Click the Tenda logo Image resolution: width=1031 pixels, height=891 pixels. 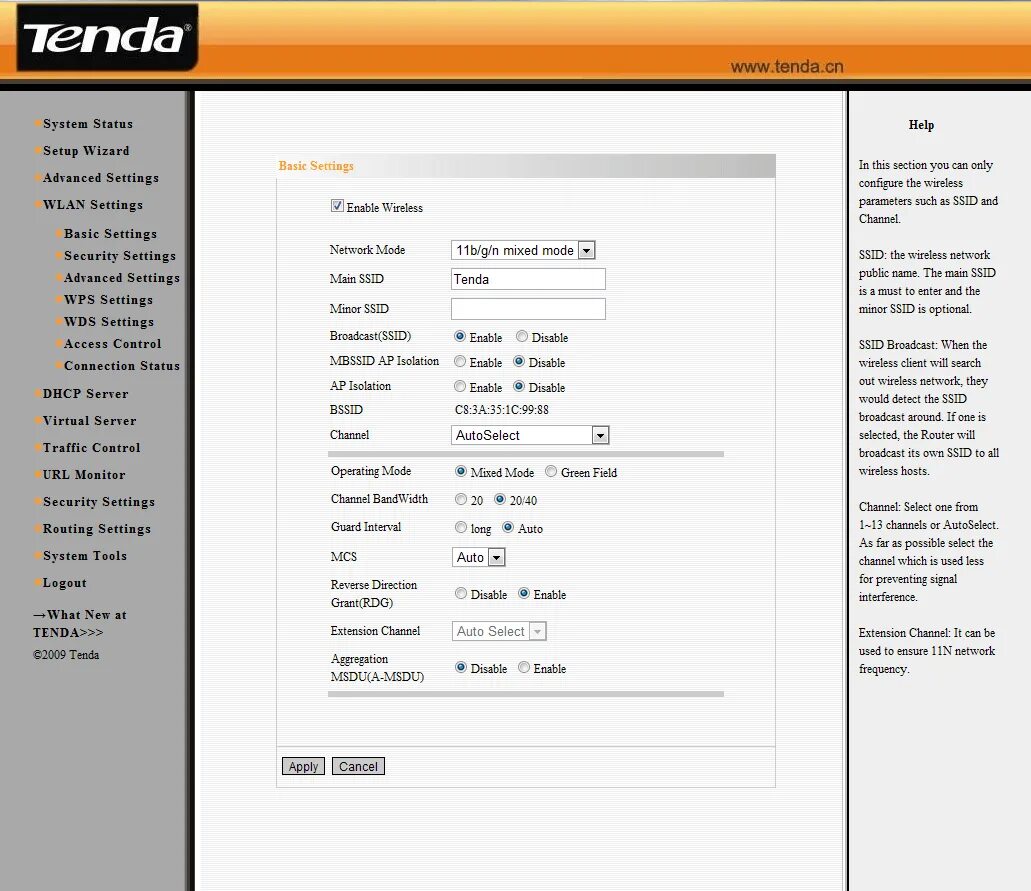coord(107,37)
